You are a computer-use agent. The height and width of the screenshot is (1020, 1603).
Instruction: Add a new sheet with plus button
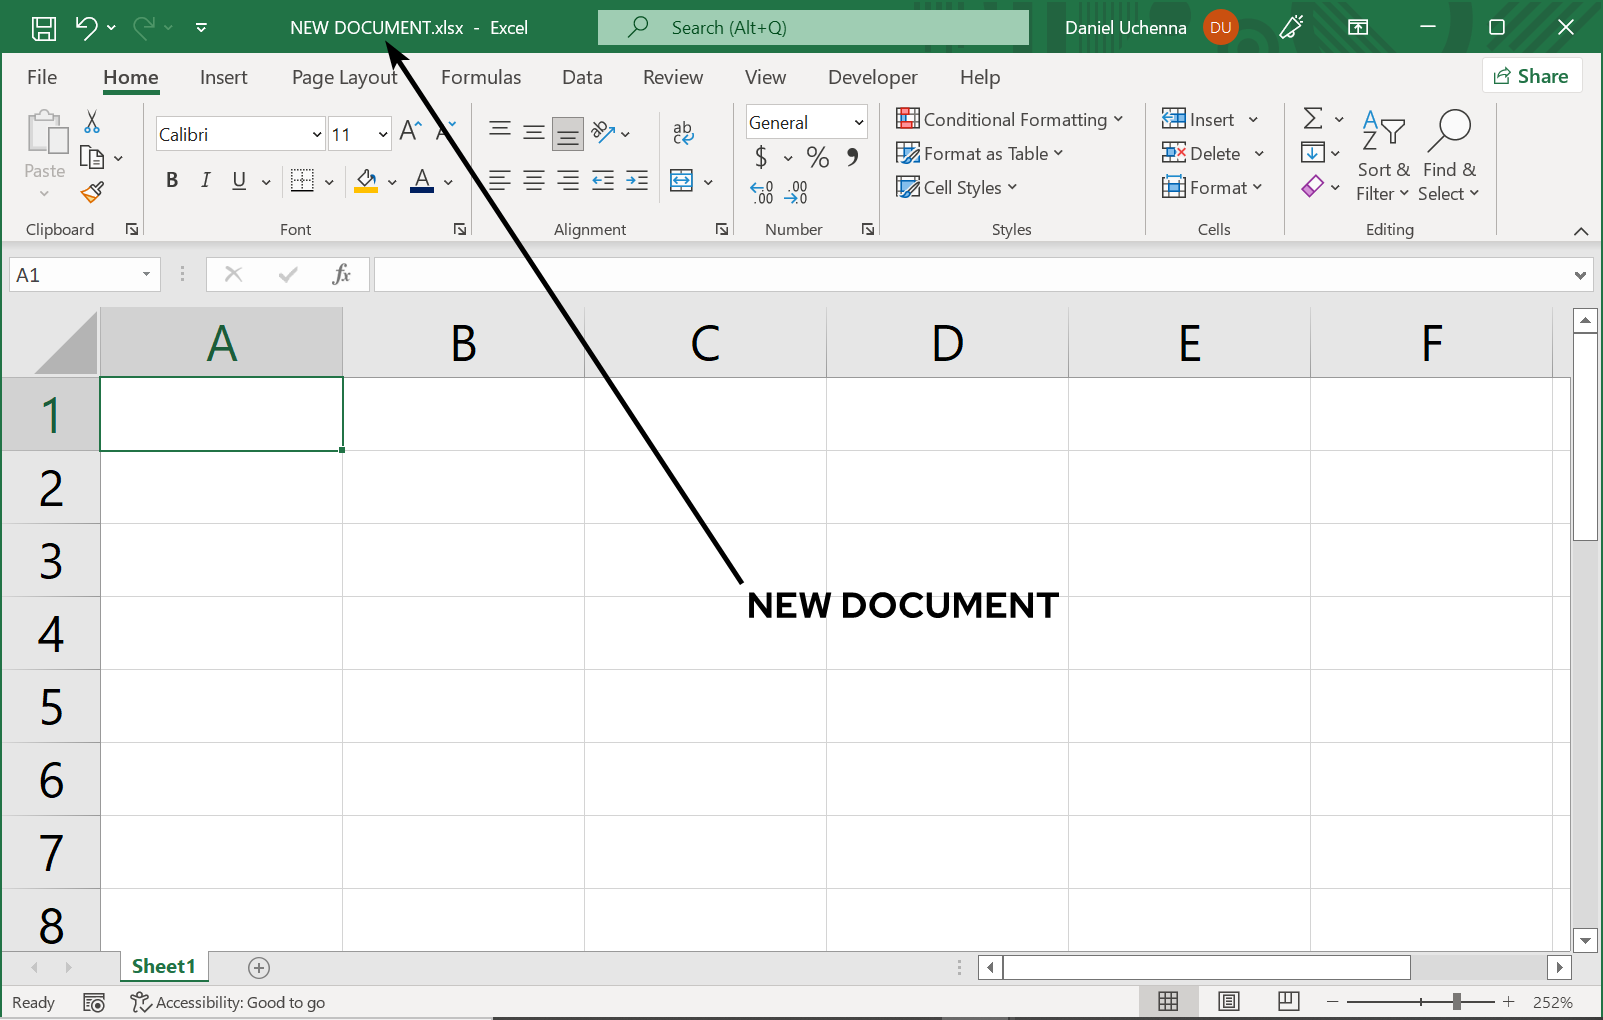click(259, 967)
